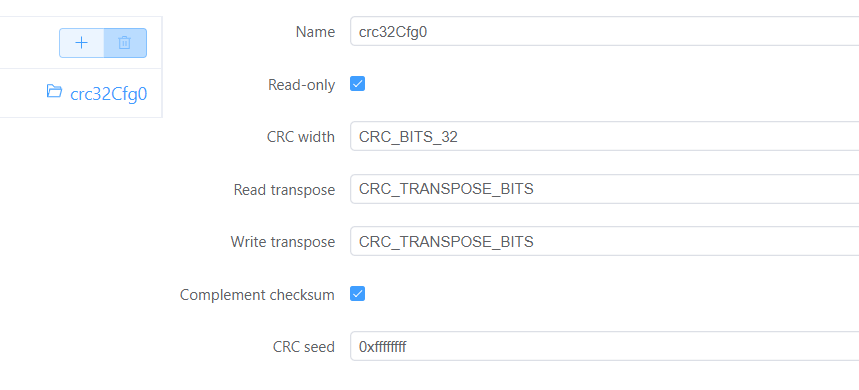Click into the CRC seed field with 0xffffffff
The height and width of the screenshot is (390, 859).
point(604,346)
